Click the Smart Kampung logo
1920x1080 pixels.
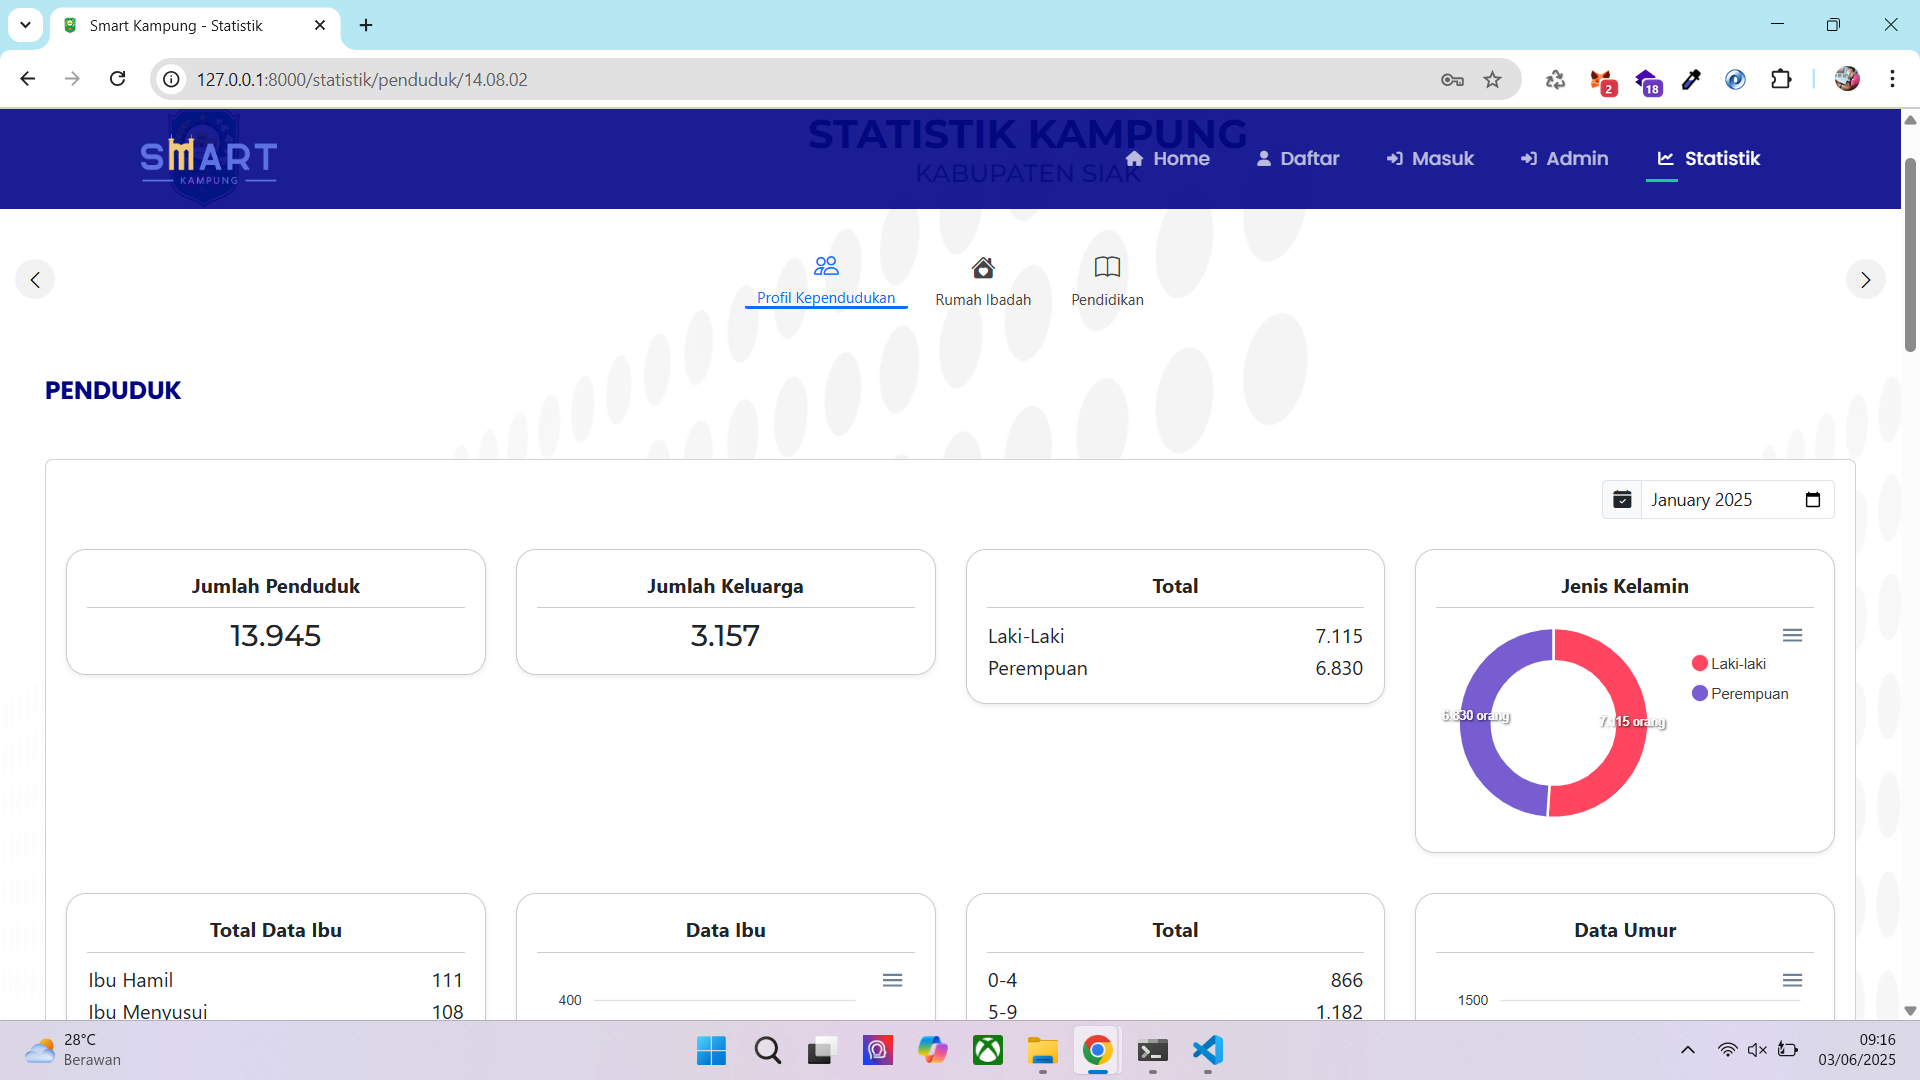click(208, 159)
